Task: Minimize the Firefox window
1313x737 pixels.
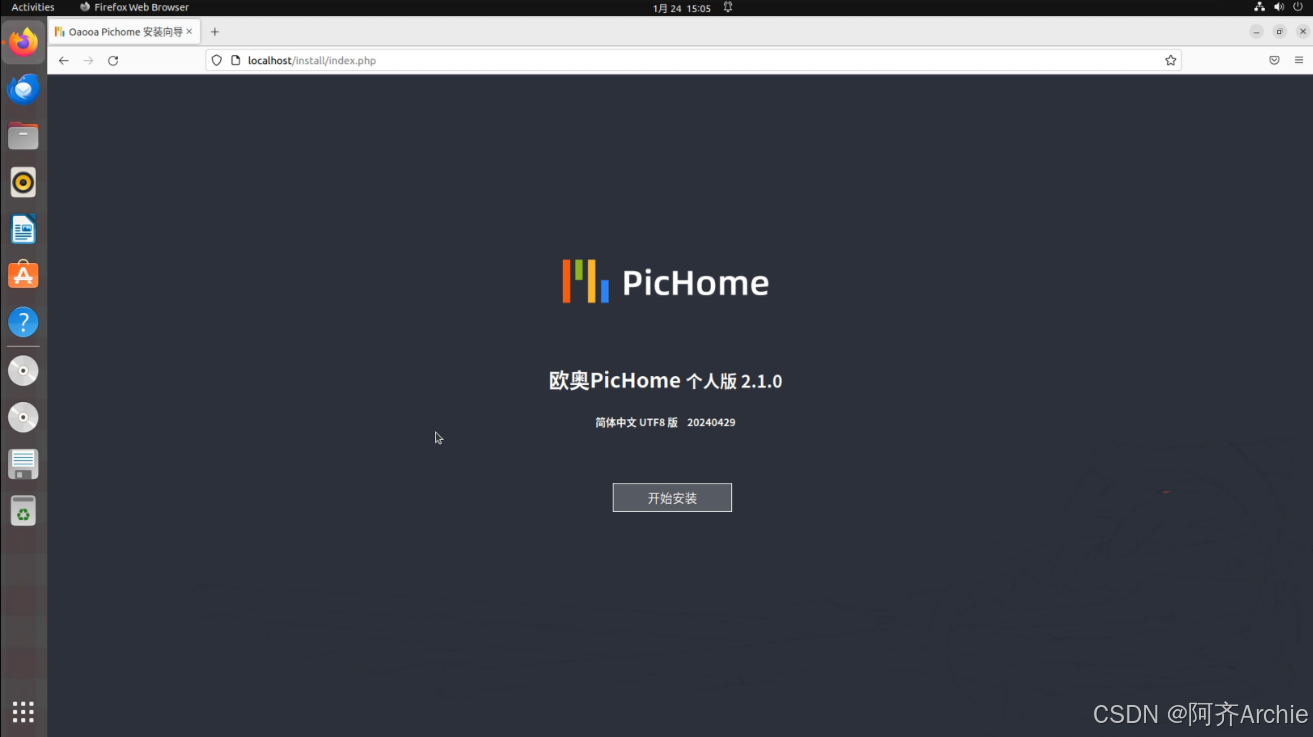Action: (1256, 32)
